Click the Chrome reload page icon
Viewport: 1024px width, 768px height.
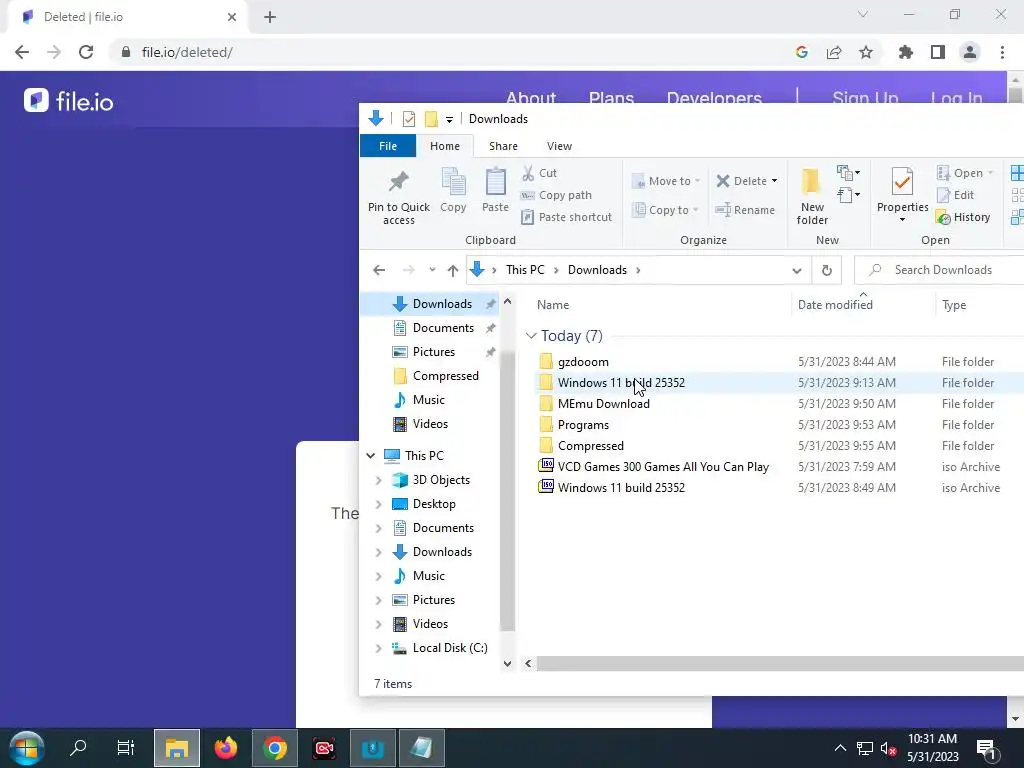pyautogui.click(x=86, y=52)
